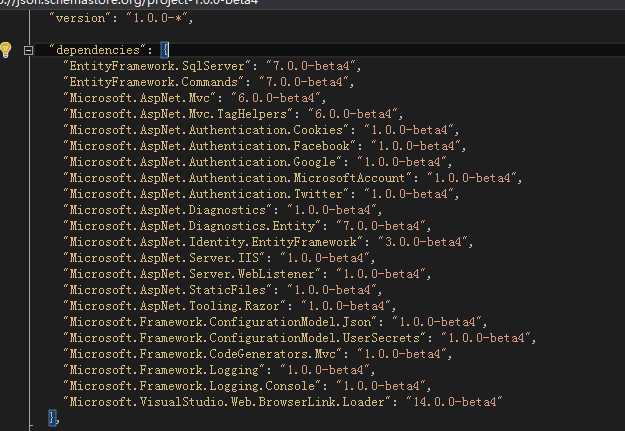Click the ConfigurationModel.Json version value
Screen dimensions: 625x431
(x=437, y=321)
